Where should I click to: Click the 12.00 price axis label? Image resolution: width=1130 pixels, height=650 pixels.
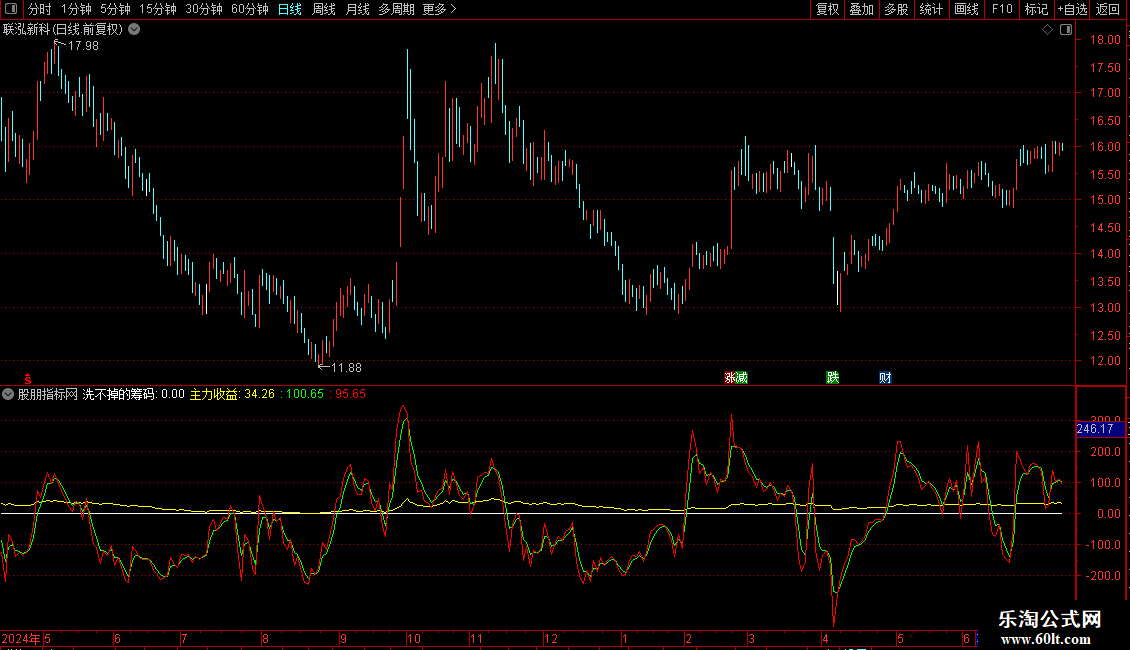coord(1105,361)
